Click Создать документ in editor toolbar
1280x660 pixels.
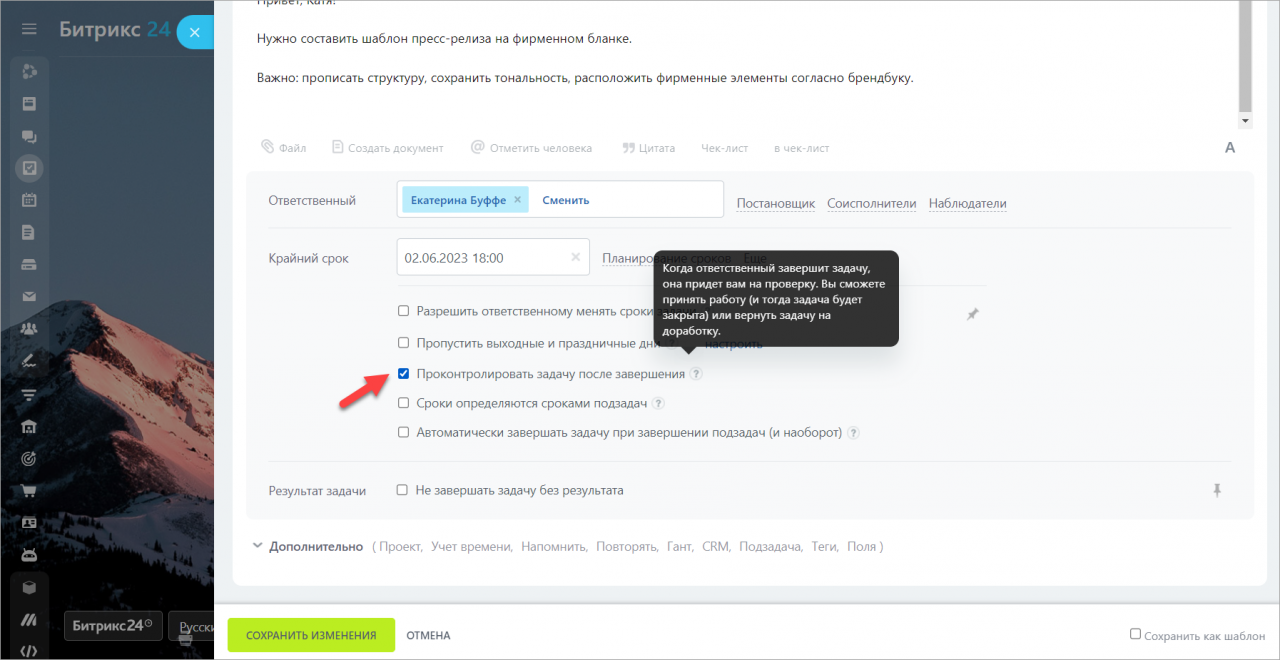388,147
